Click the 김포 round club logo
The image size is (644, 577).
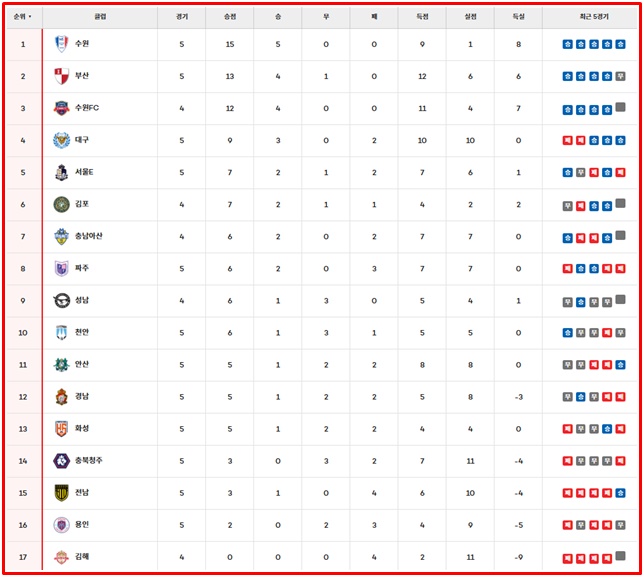(62, 204)
